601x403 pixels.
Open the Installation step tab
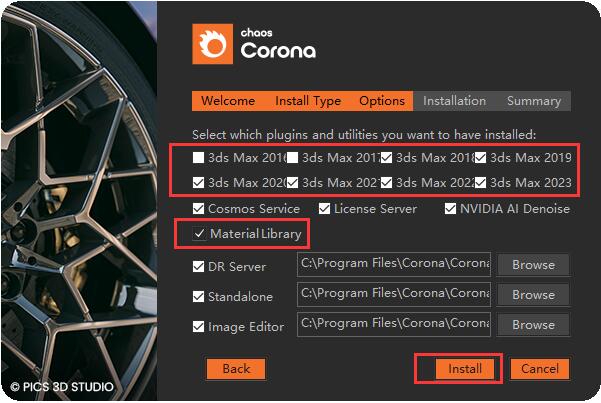click(455, 101)
